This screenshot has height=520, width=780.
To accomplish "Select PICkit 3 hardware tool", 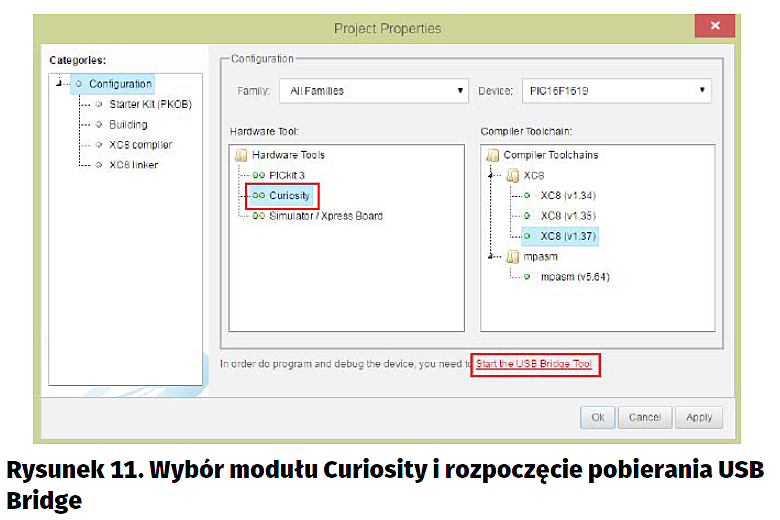I will point(286,175).
